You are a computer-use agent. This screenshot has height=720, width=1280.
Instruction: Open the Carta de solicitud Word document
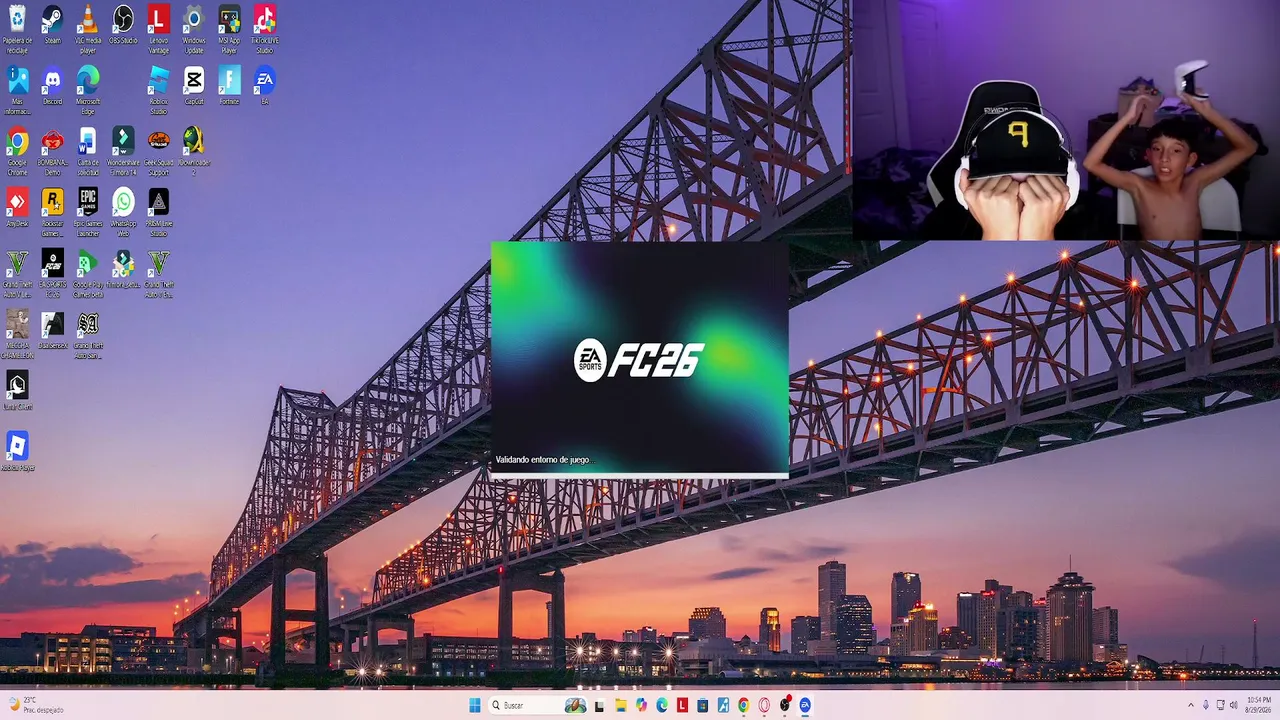(x=88, y=152)
